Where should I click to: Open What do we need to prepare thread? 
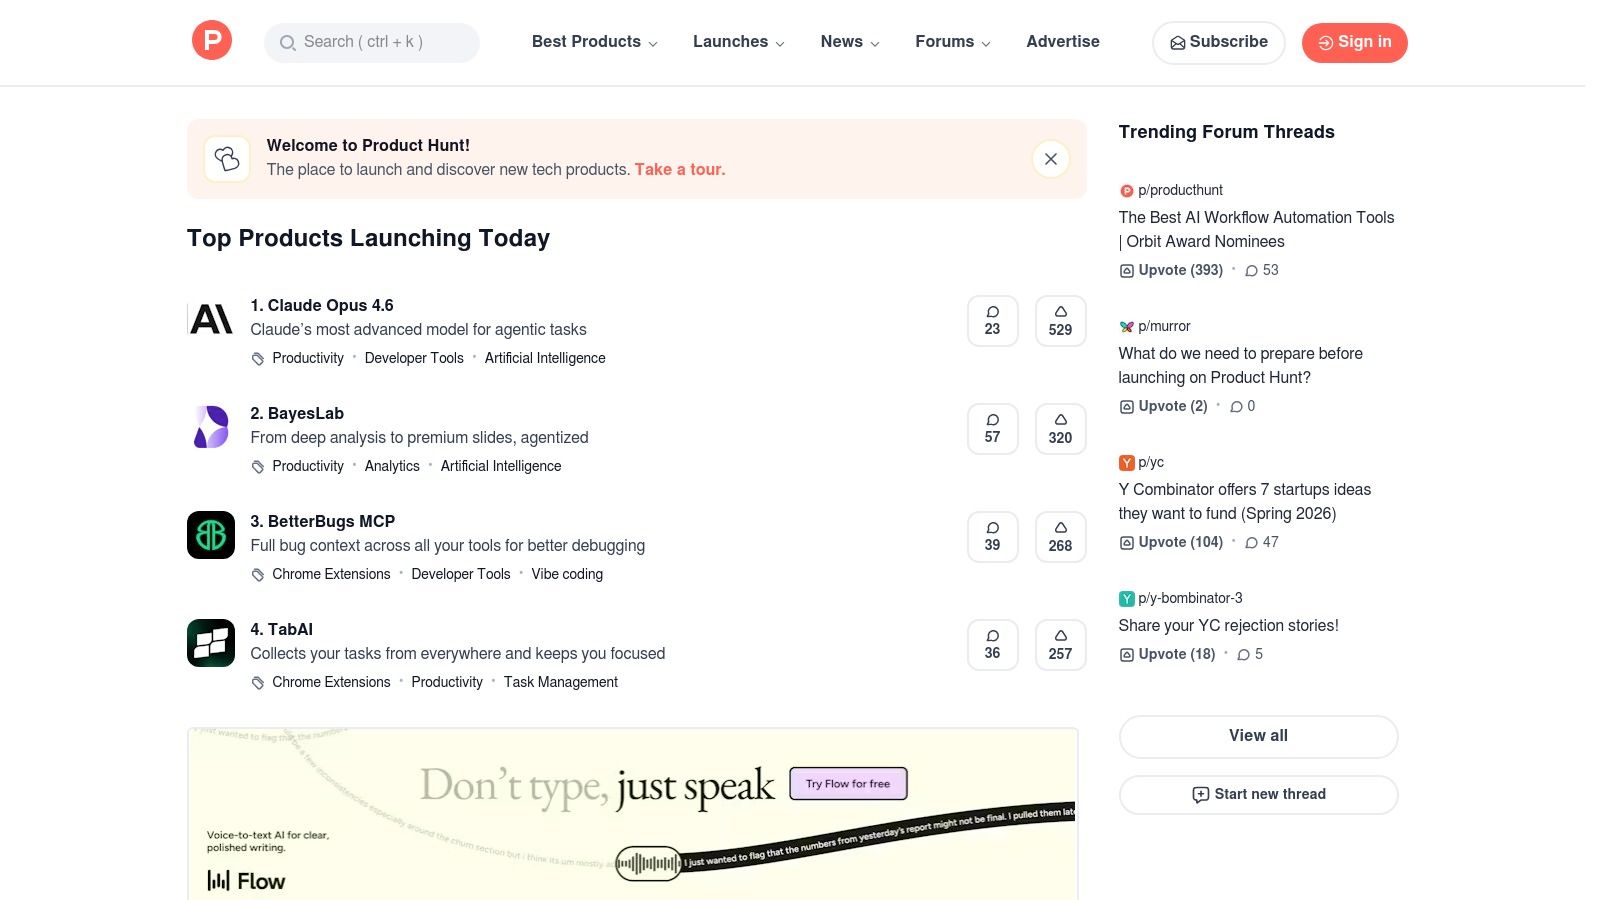(1241, 365)
